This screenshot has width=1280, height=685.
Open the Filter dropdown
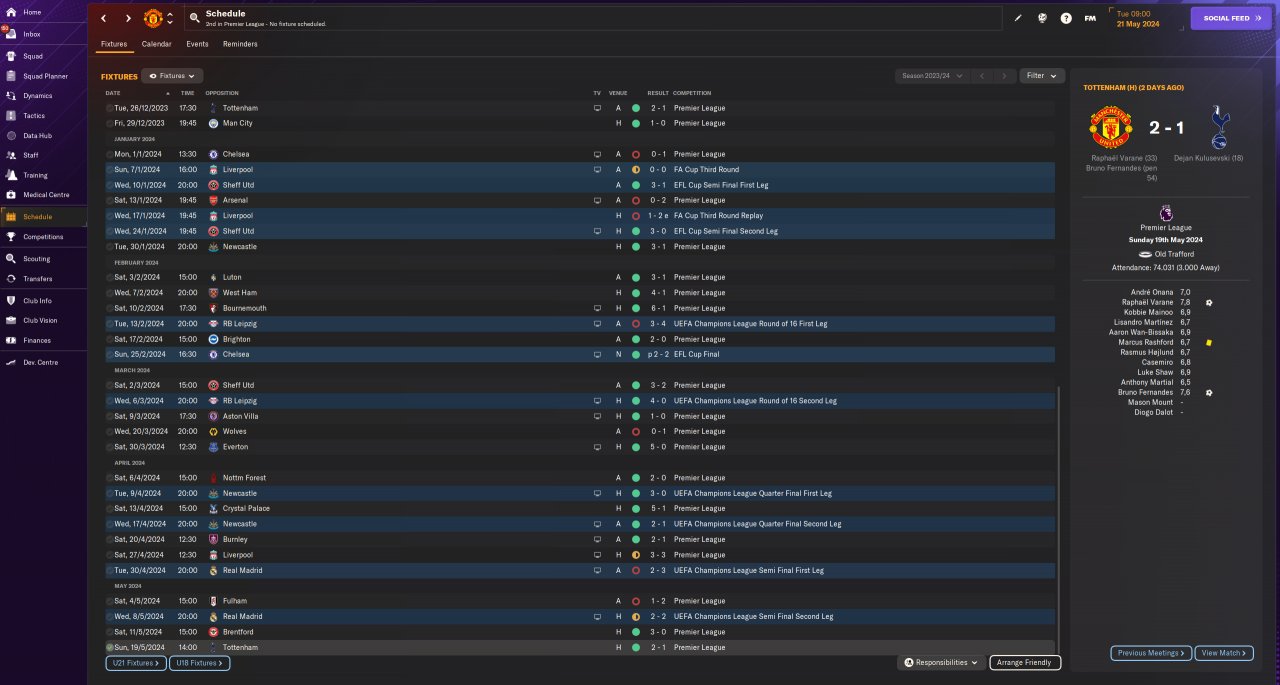[x=1042, y=76]
